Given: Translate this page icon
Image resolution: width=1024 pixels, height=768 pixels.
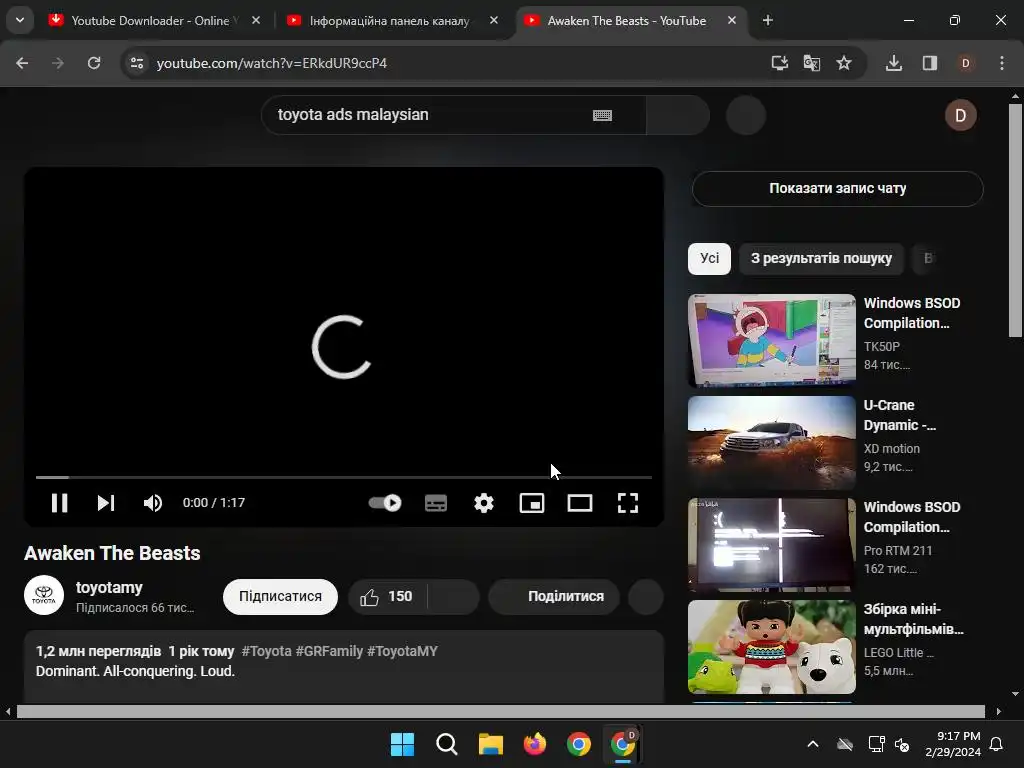Looking at the screenshot, I should coord(812,63).
